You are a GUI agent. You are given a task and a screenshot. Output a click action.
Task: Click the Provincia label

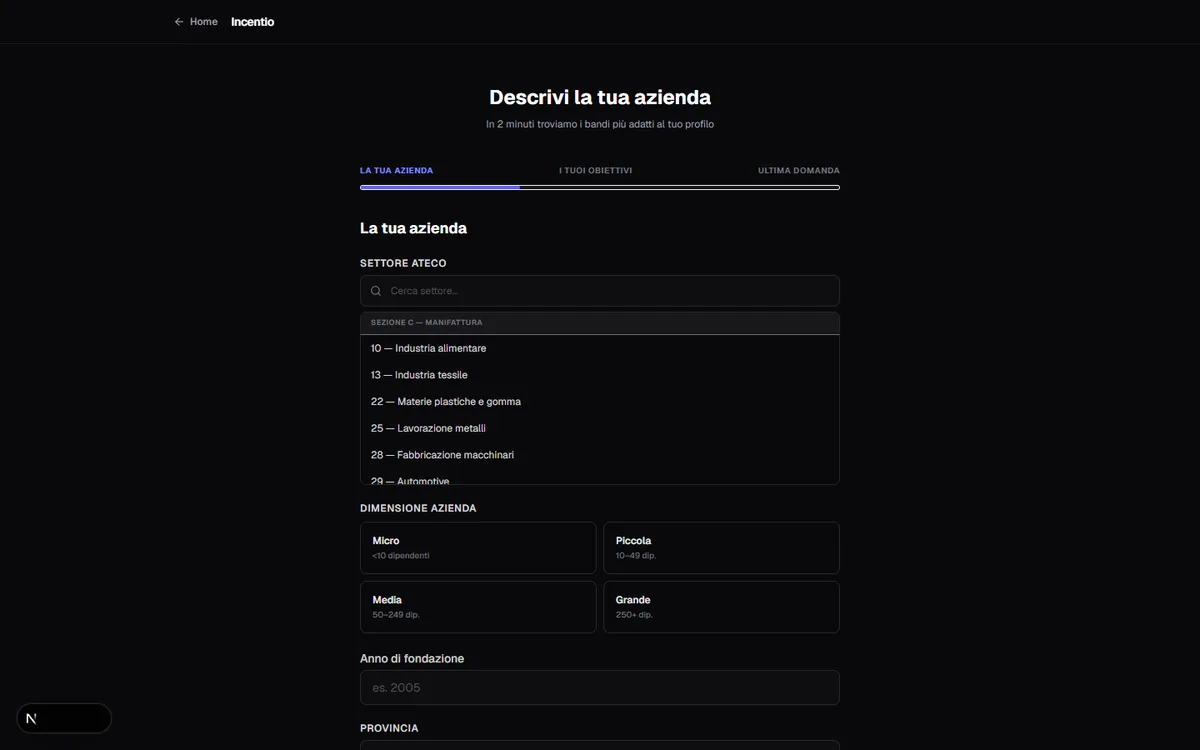[389, 728]
